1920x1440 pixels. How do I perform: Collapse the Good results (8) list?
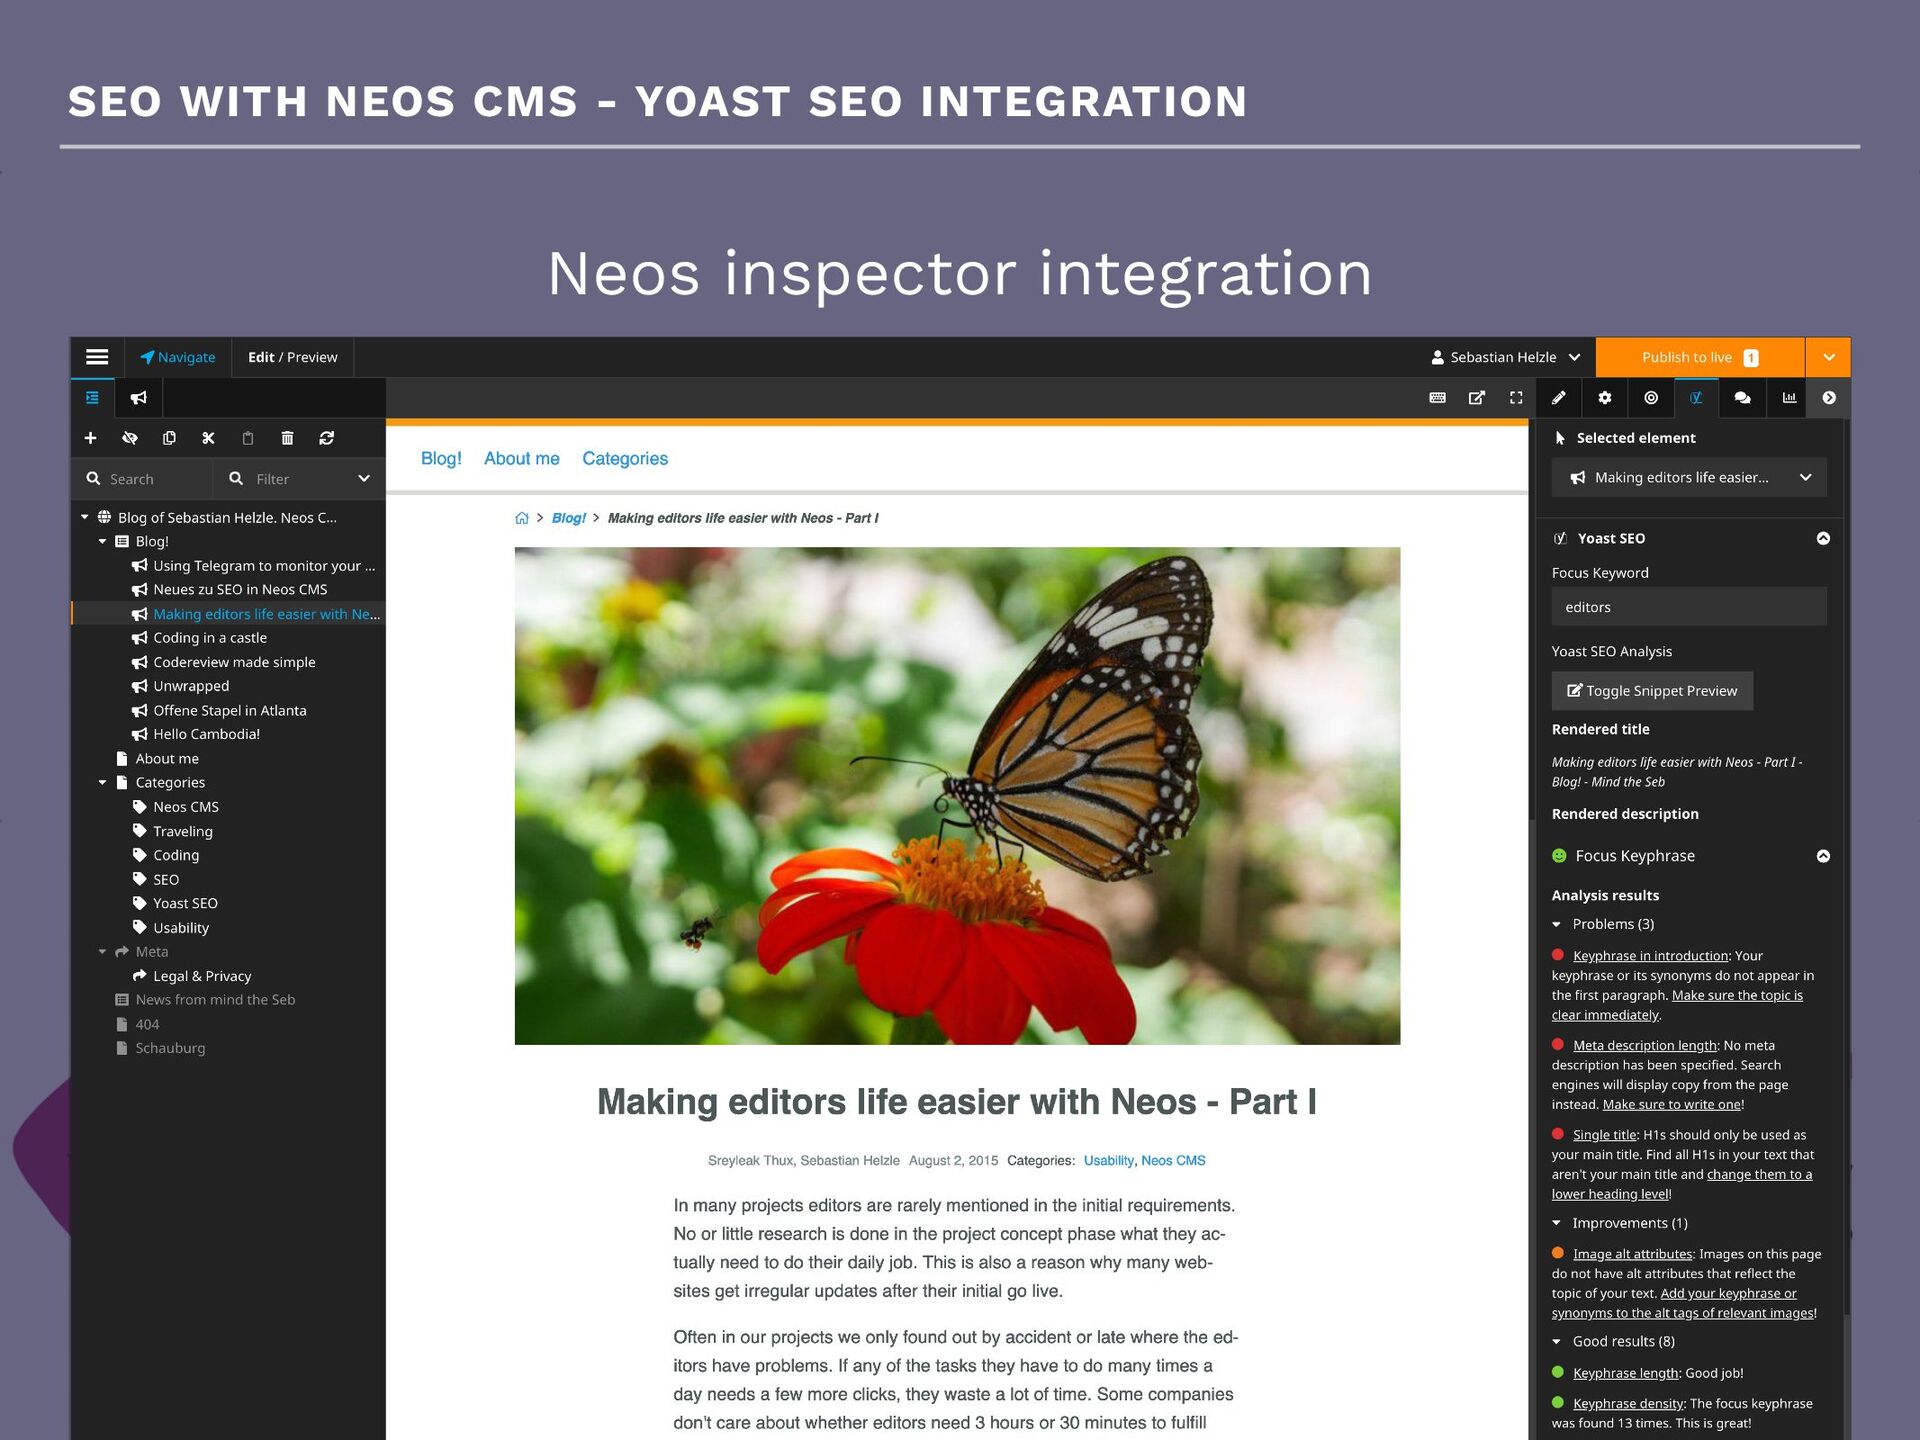coord(1556,1341)
